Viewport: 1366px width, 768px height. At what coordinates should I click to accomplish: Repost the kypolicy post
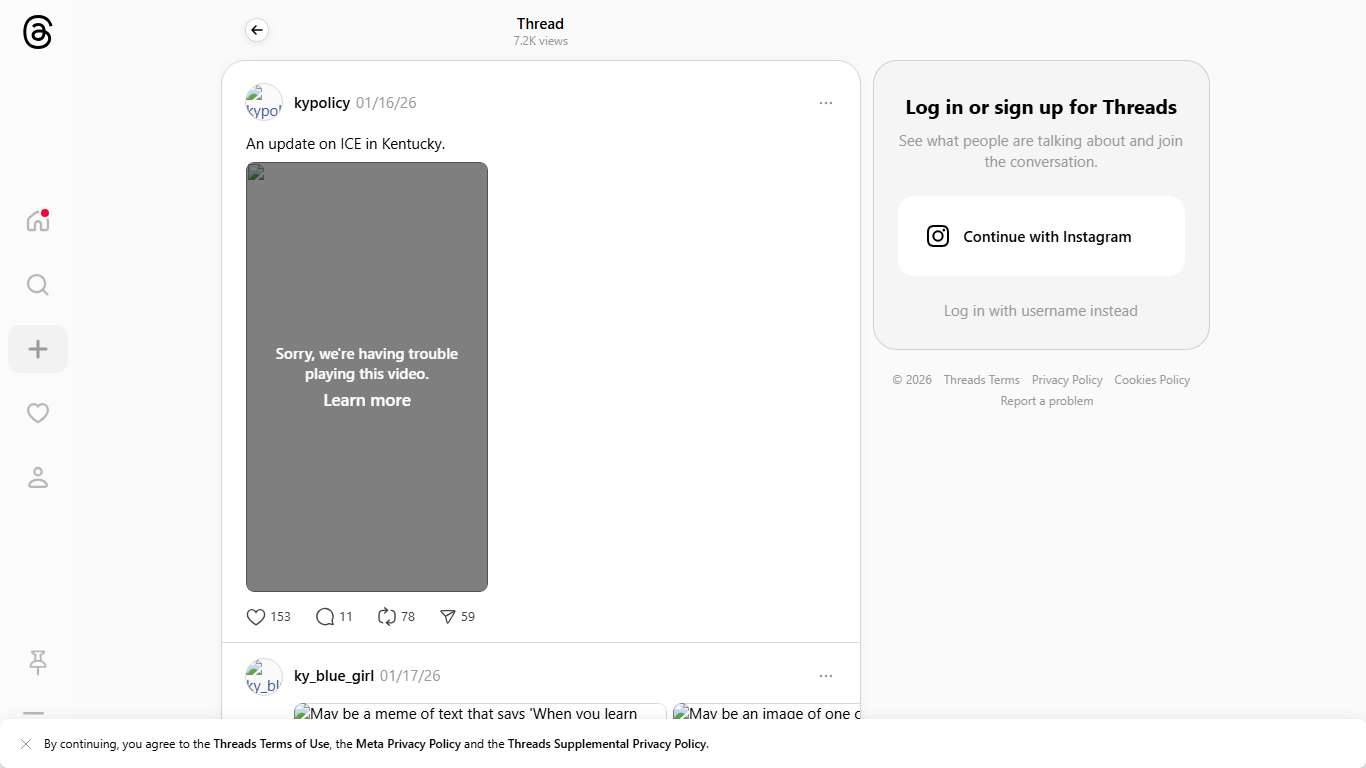coord(387,617)
